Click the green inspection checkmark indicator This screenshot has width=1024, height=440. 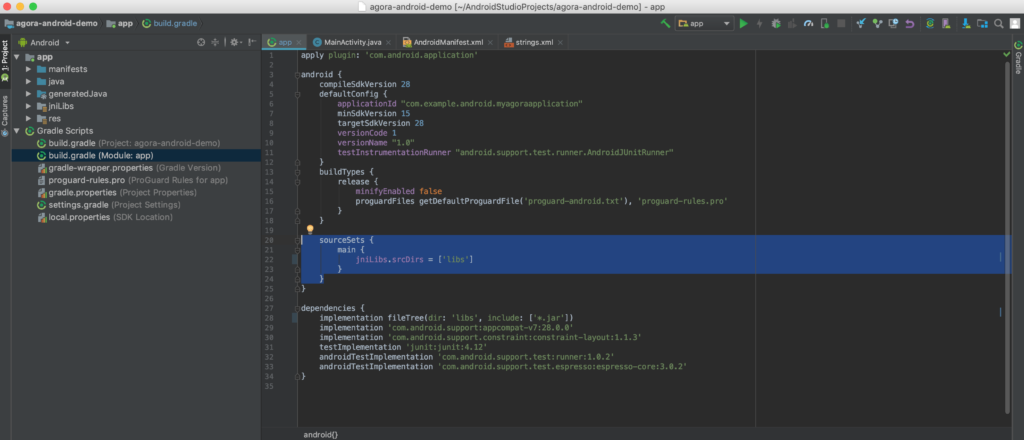tap(1006, 54)
